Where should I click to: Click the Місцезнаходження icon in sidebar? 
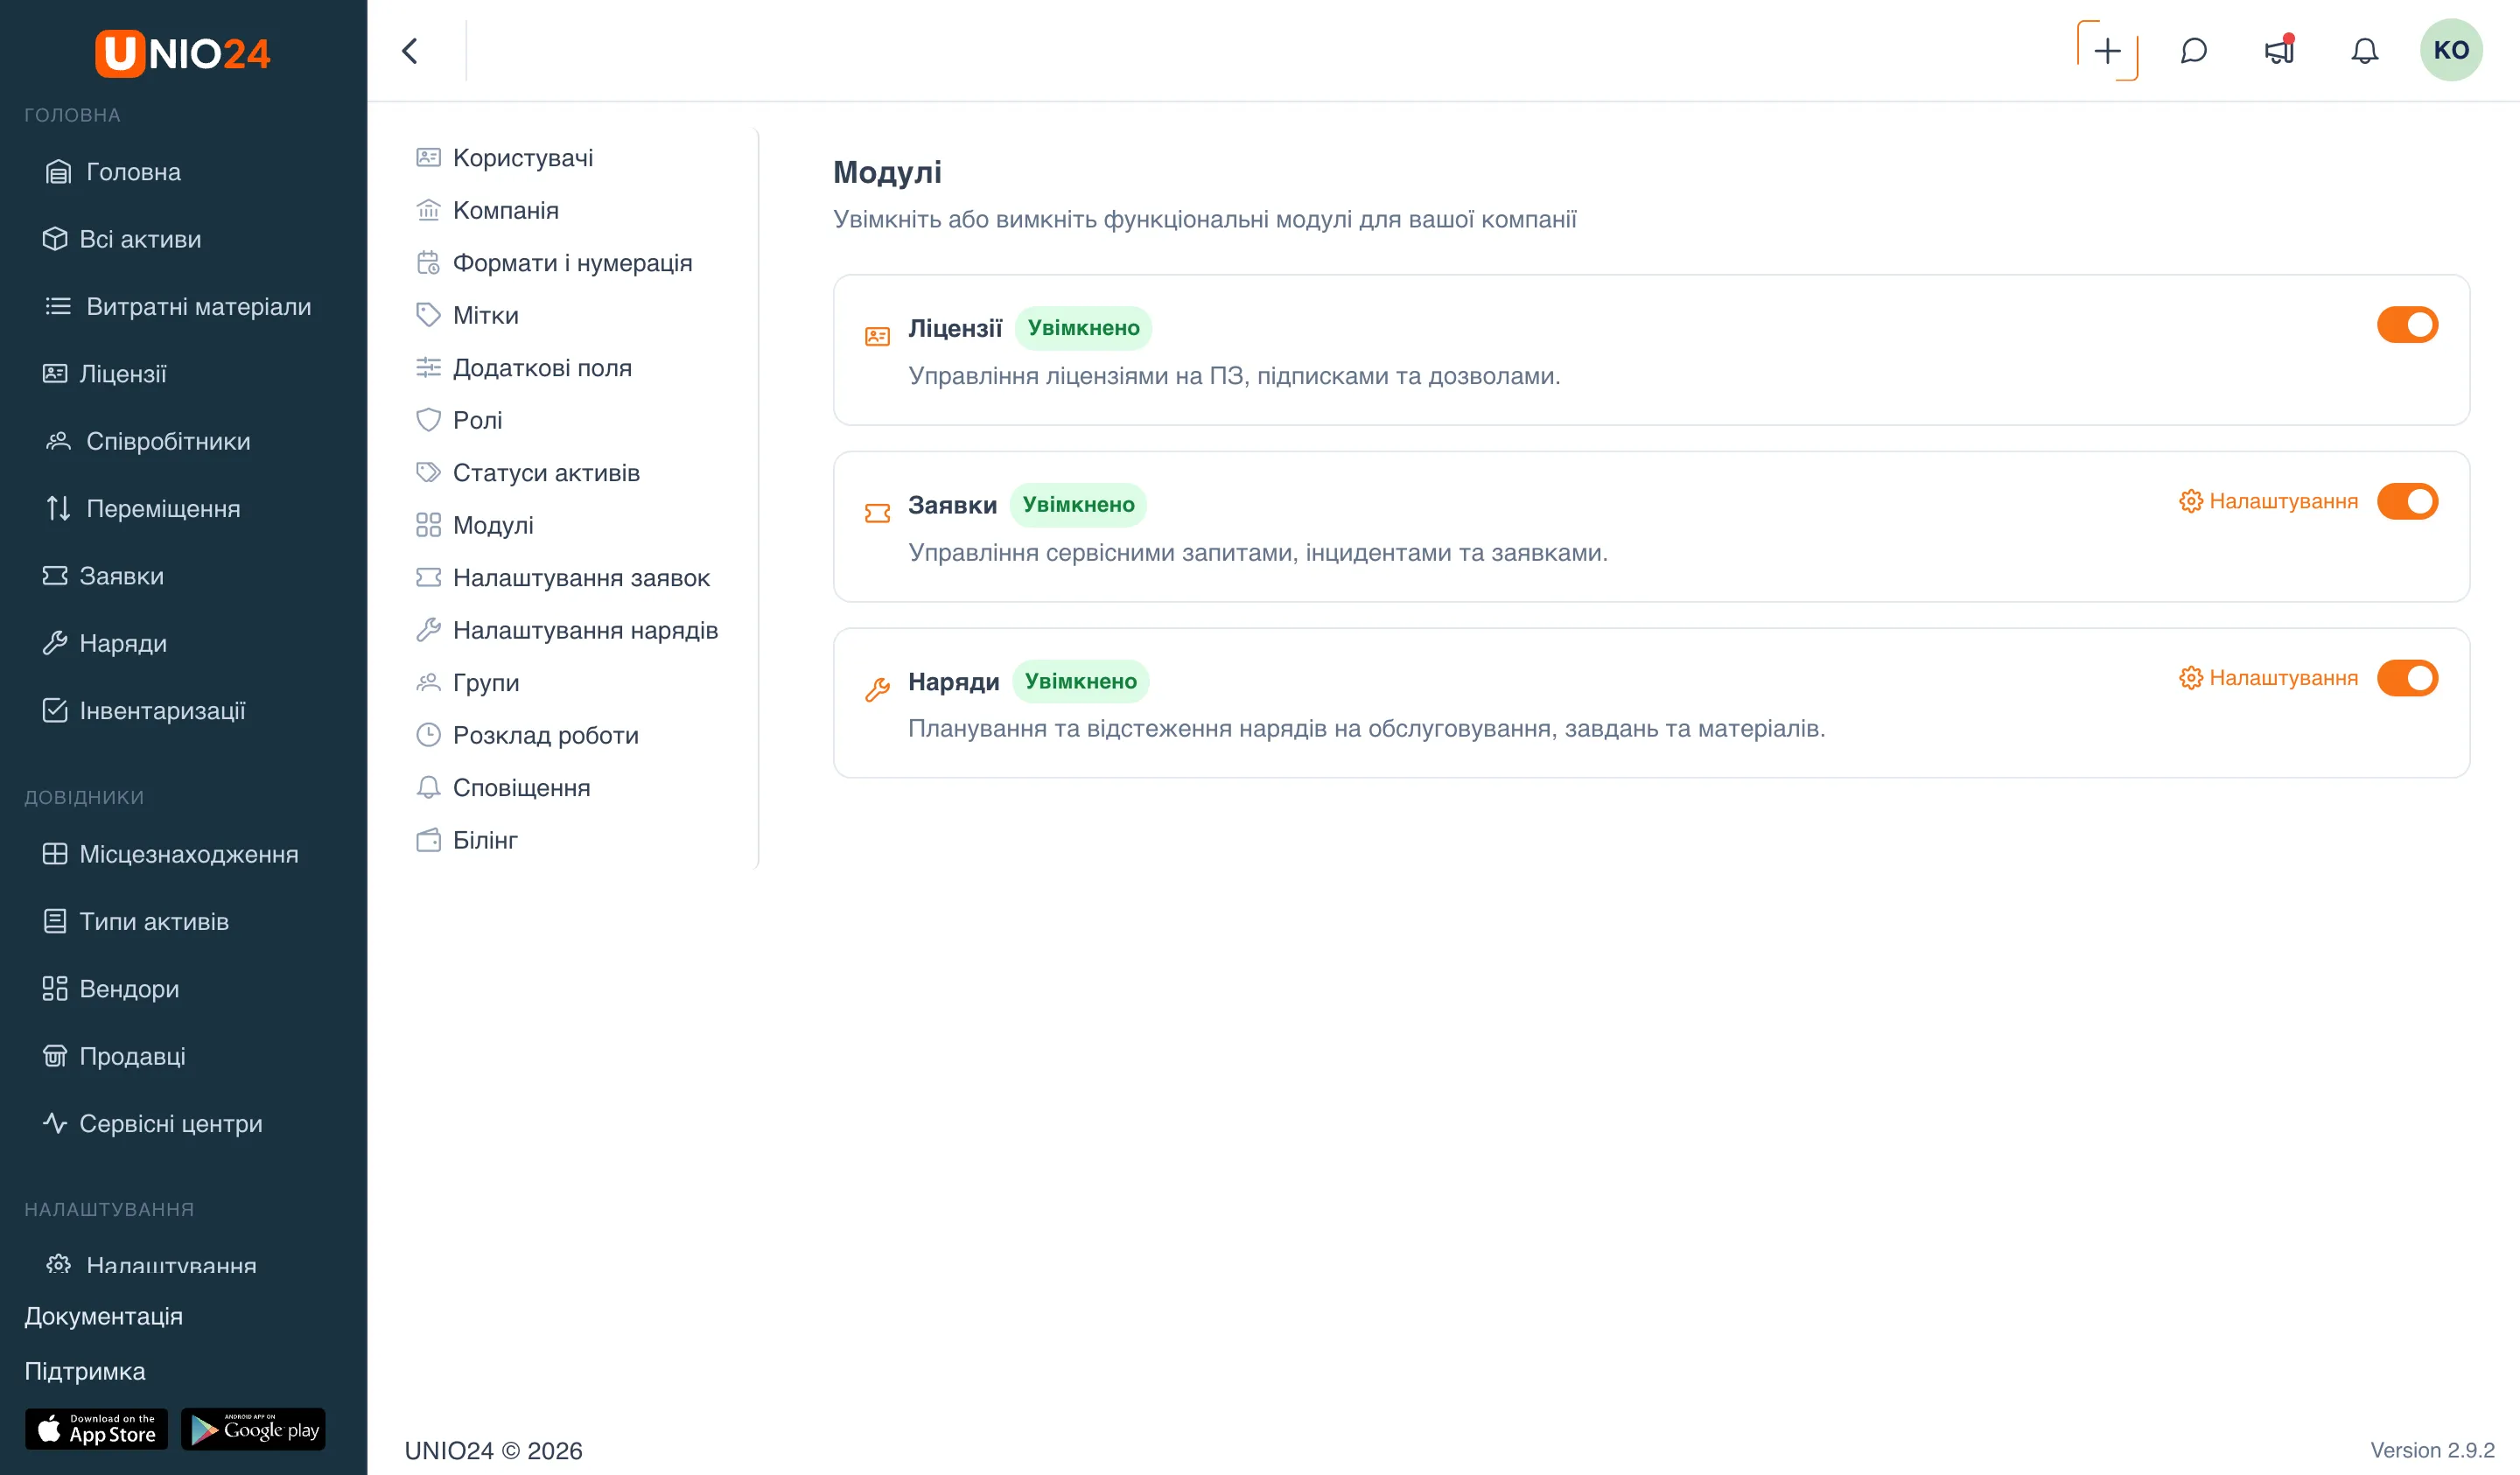(55, 854)
